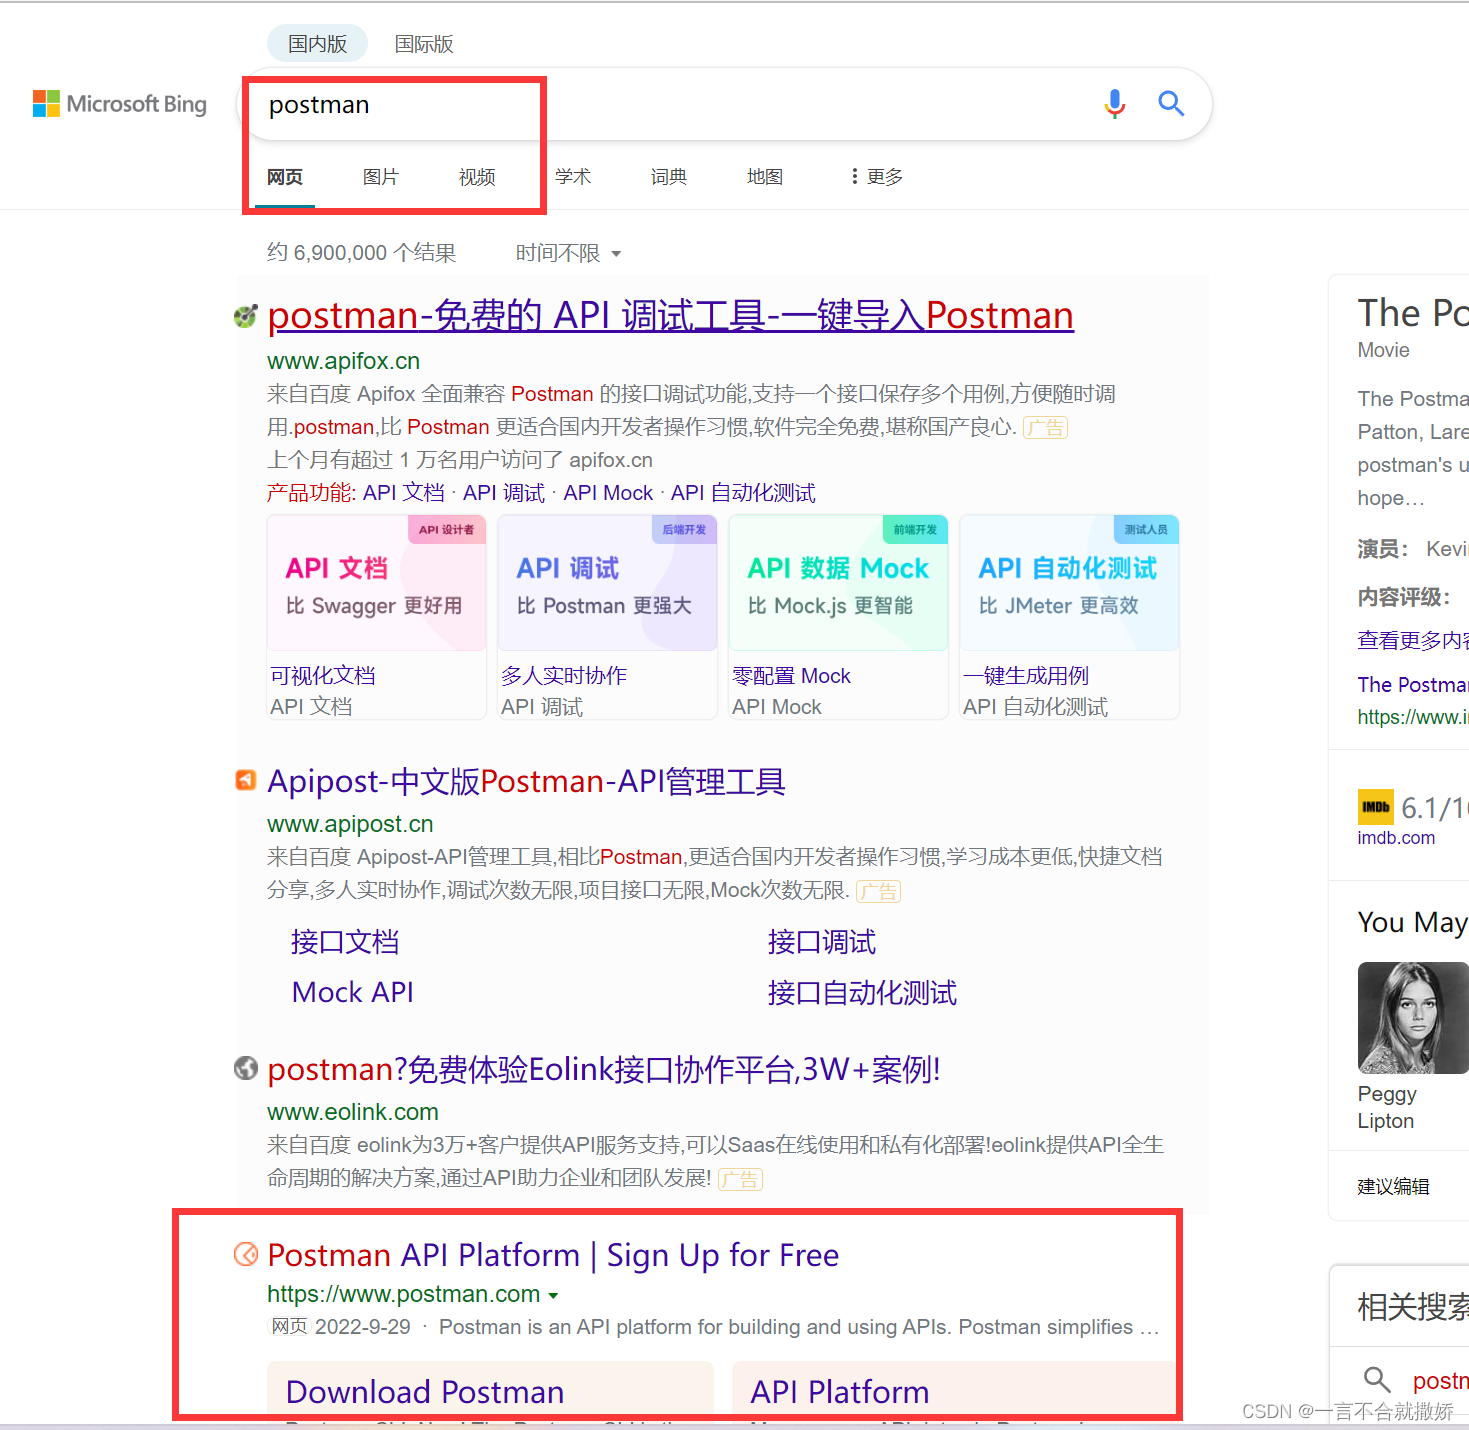Click the 建议编辑 link
The height and width of the screenshot is (1430, 1469).
pos(1393,1187)
